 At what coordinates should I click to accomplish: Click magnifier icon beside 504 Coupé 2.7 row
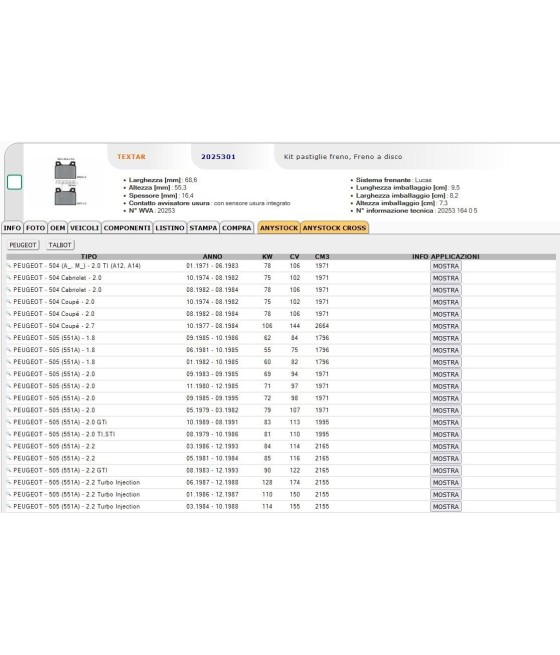pyautogui.click(x=9, y=326)
